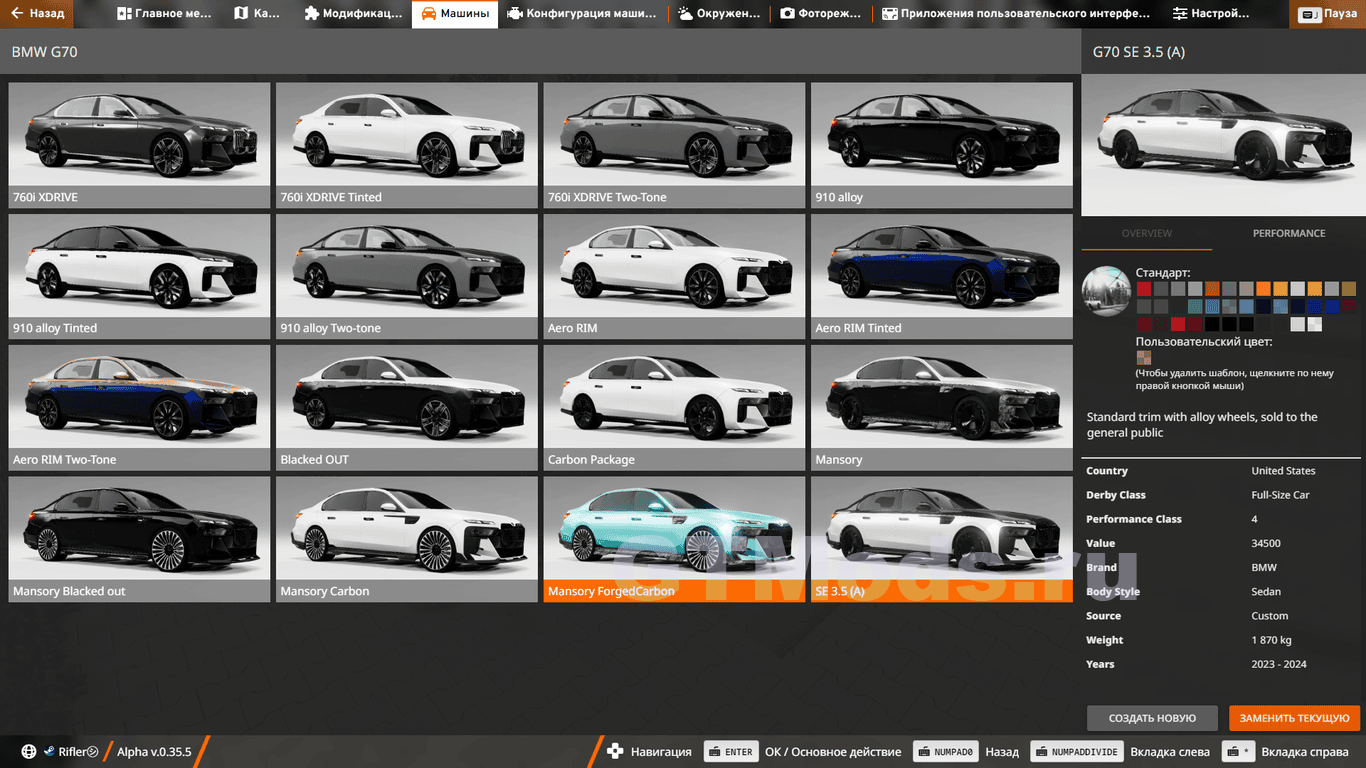Click the Source value Custom
Image resolution: width=1366 pixels, height=768 pixels.
point(1270,616)
